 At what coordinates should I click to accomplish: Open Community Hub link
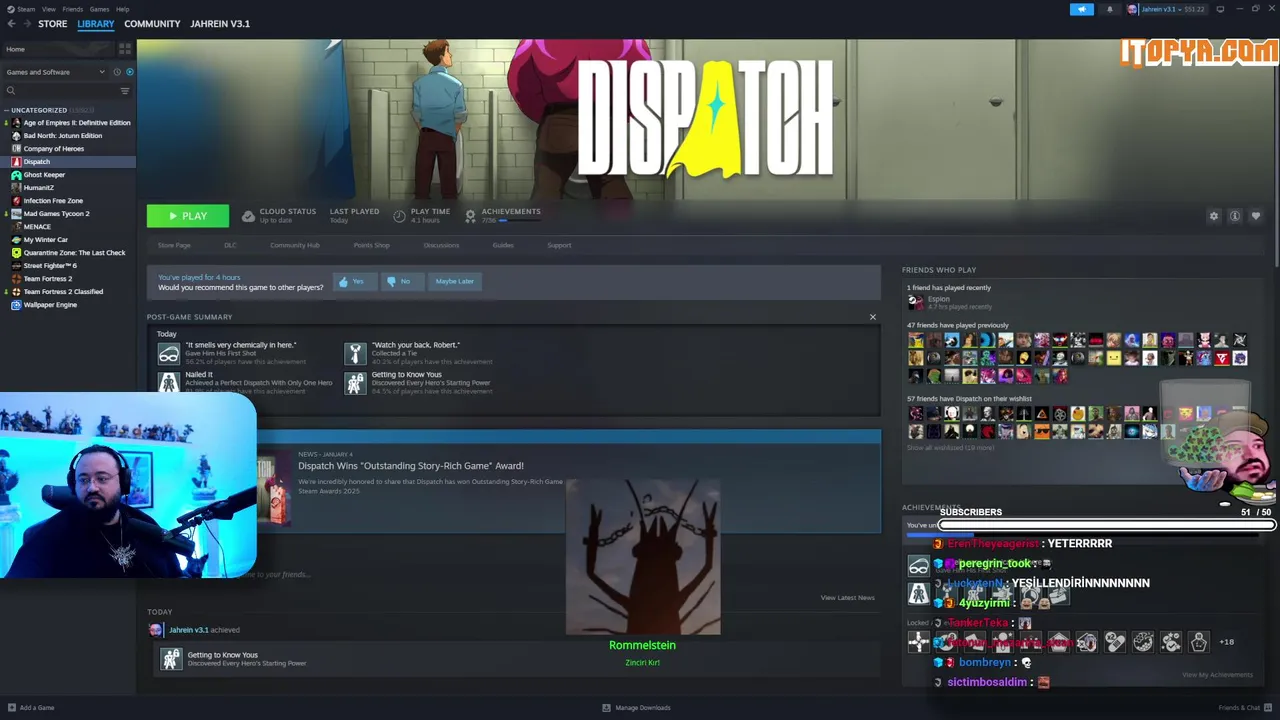[x=294, y=245]
